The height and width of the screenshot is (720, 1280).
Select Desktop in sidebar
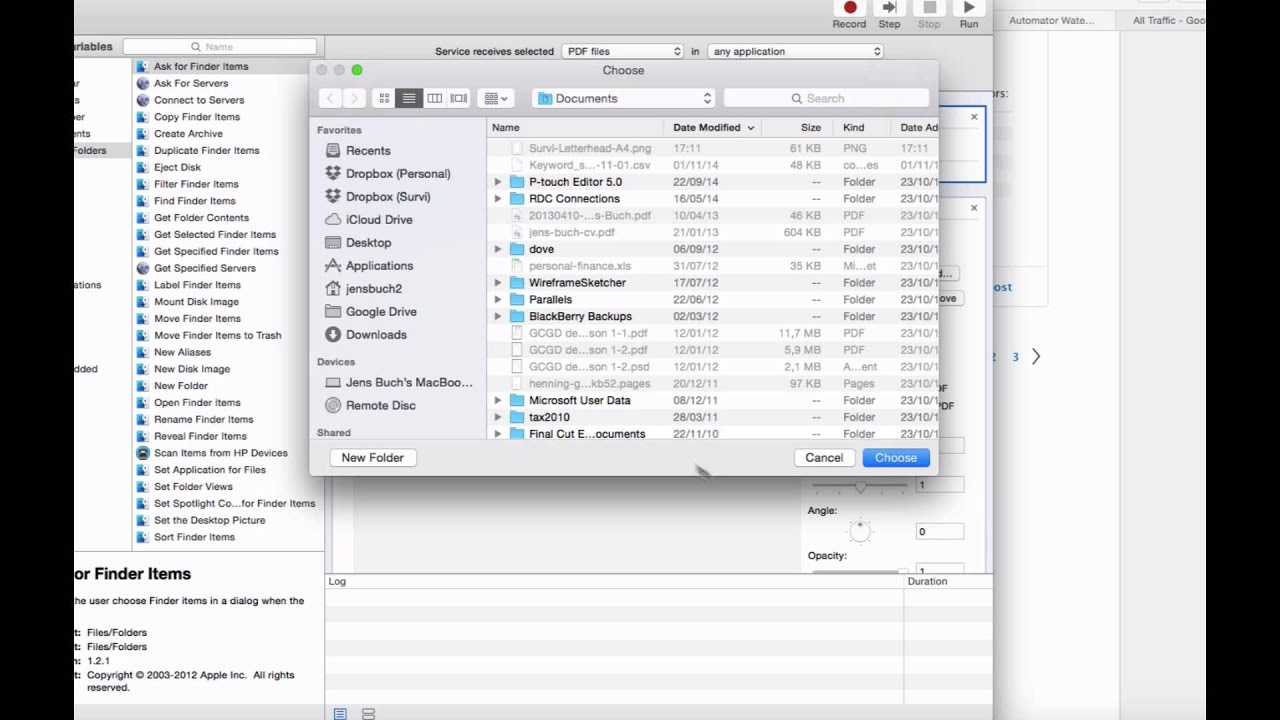coord(358,243)
